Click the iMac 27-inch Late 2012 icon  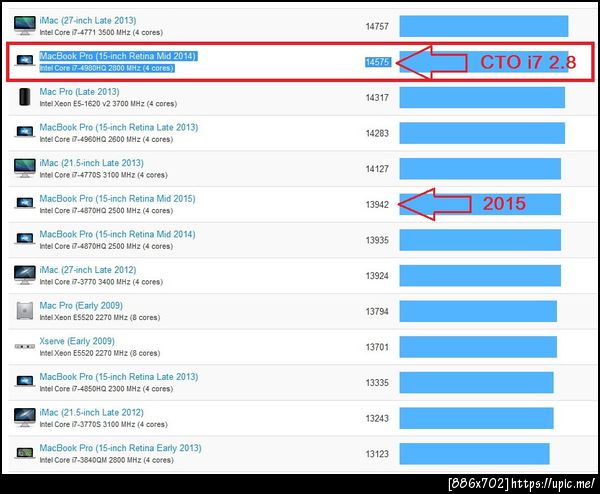click(x=24, y=275)
